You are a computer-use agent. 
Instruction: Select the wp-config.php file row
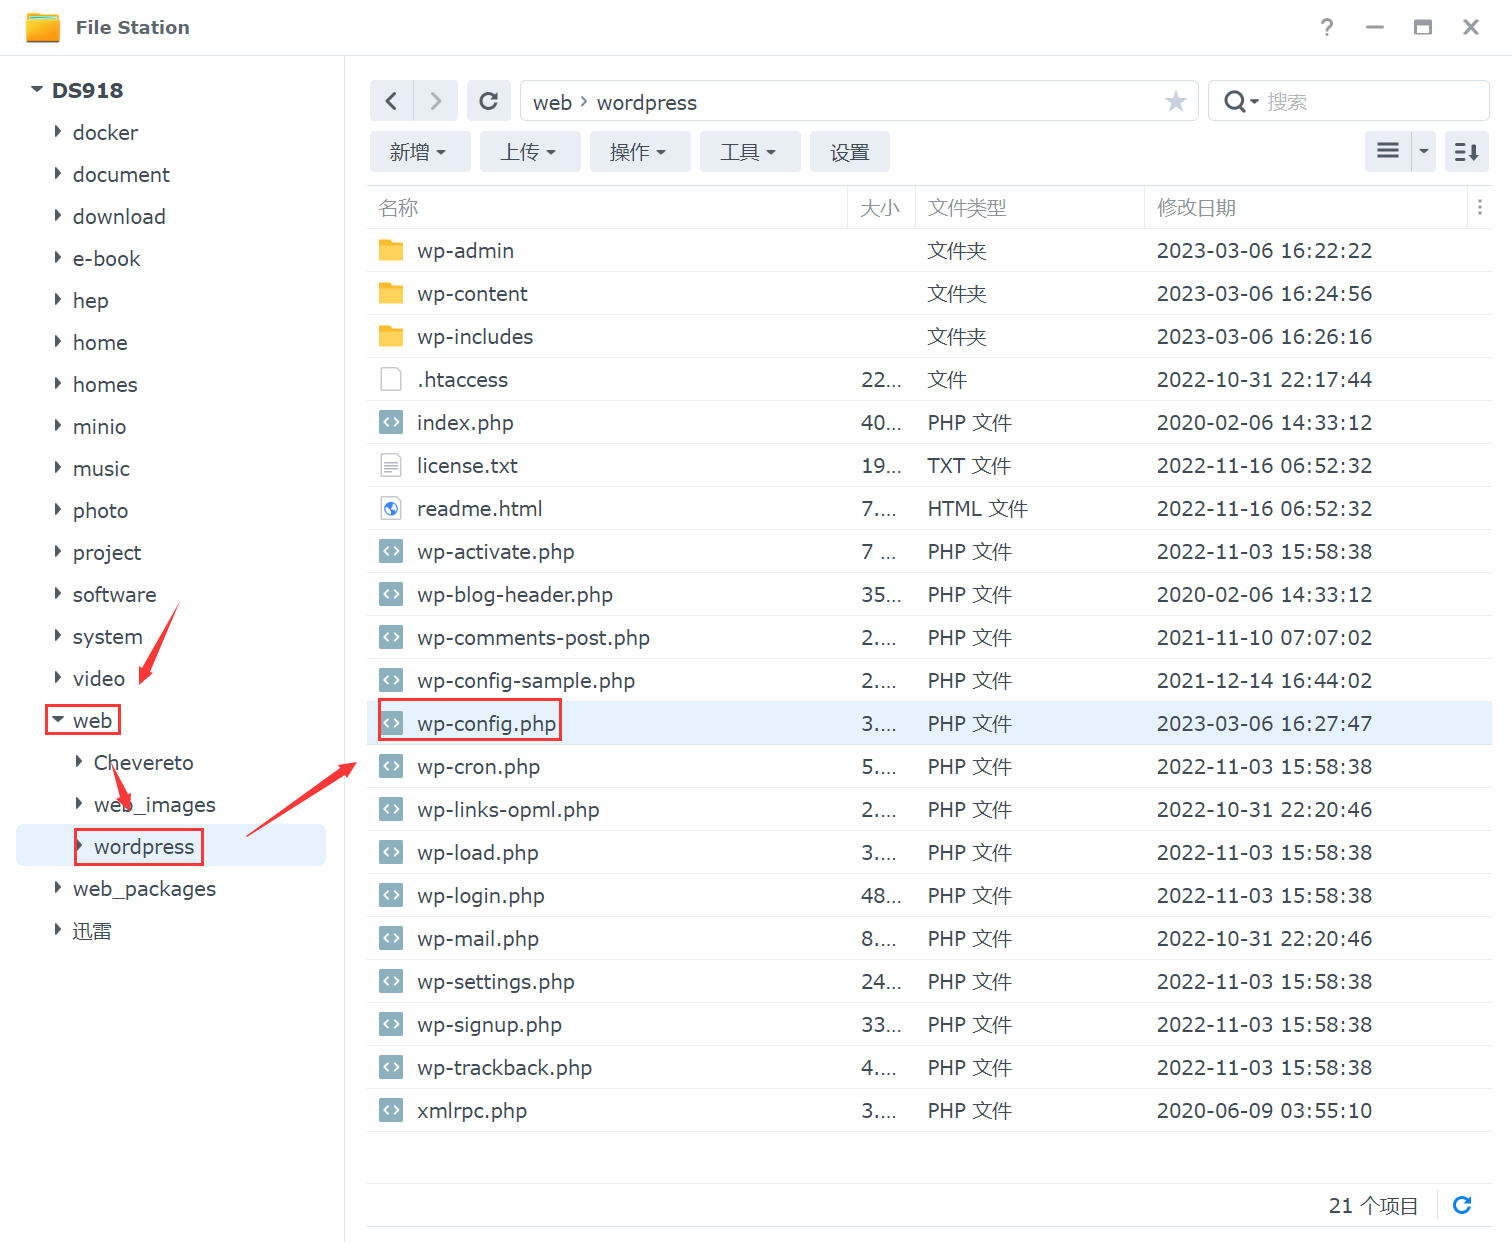(487, 723)
